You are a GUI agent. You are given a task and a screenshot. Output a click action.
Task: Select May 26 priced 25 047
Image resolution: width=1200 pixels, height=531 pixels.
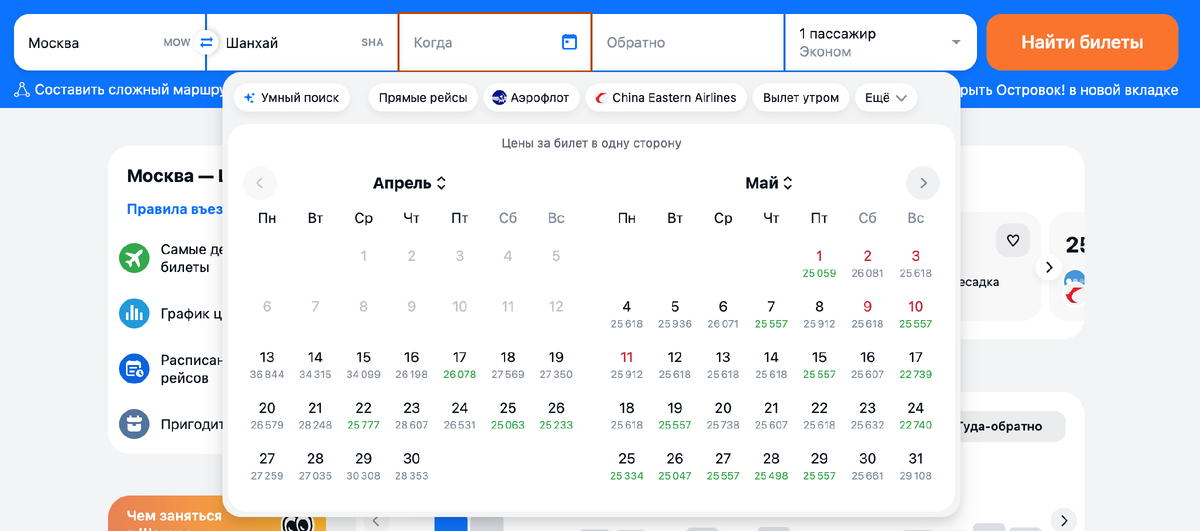[675, 466]
